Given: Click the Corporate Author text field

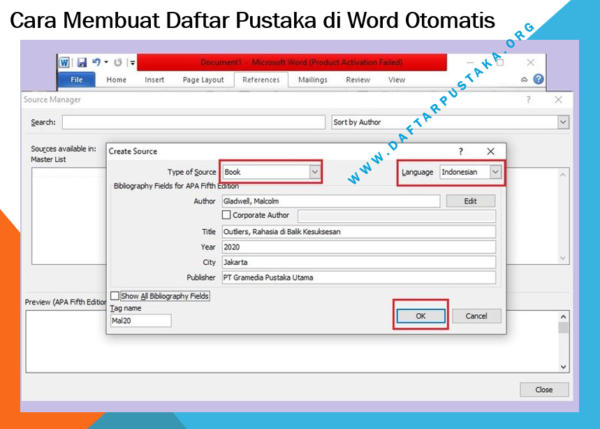Looking at the screenshot, I should [396, 216].
